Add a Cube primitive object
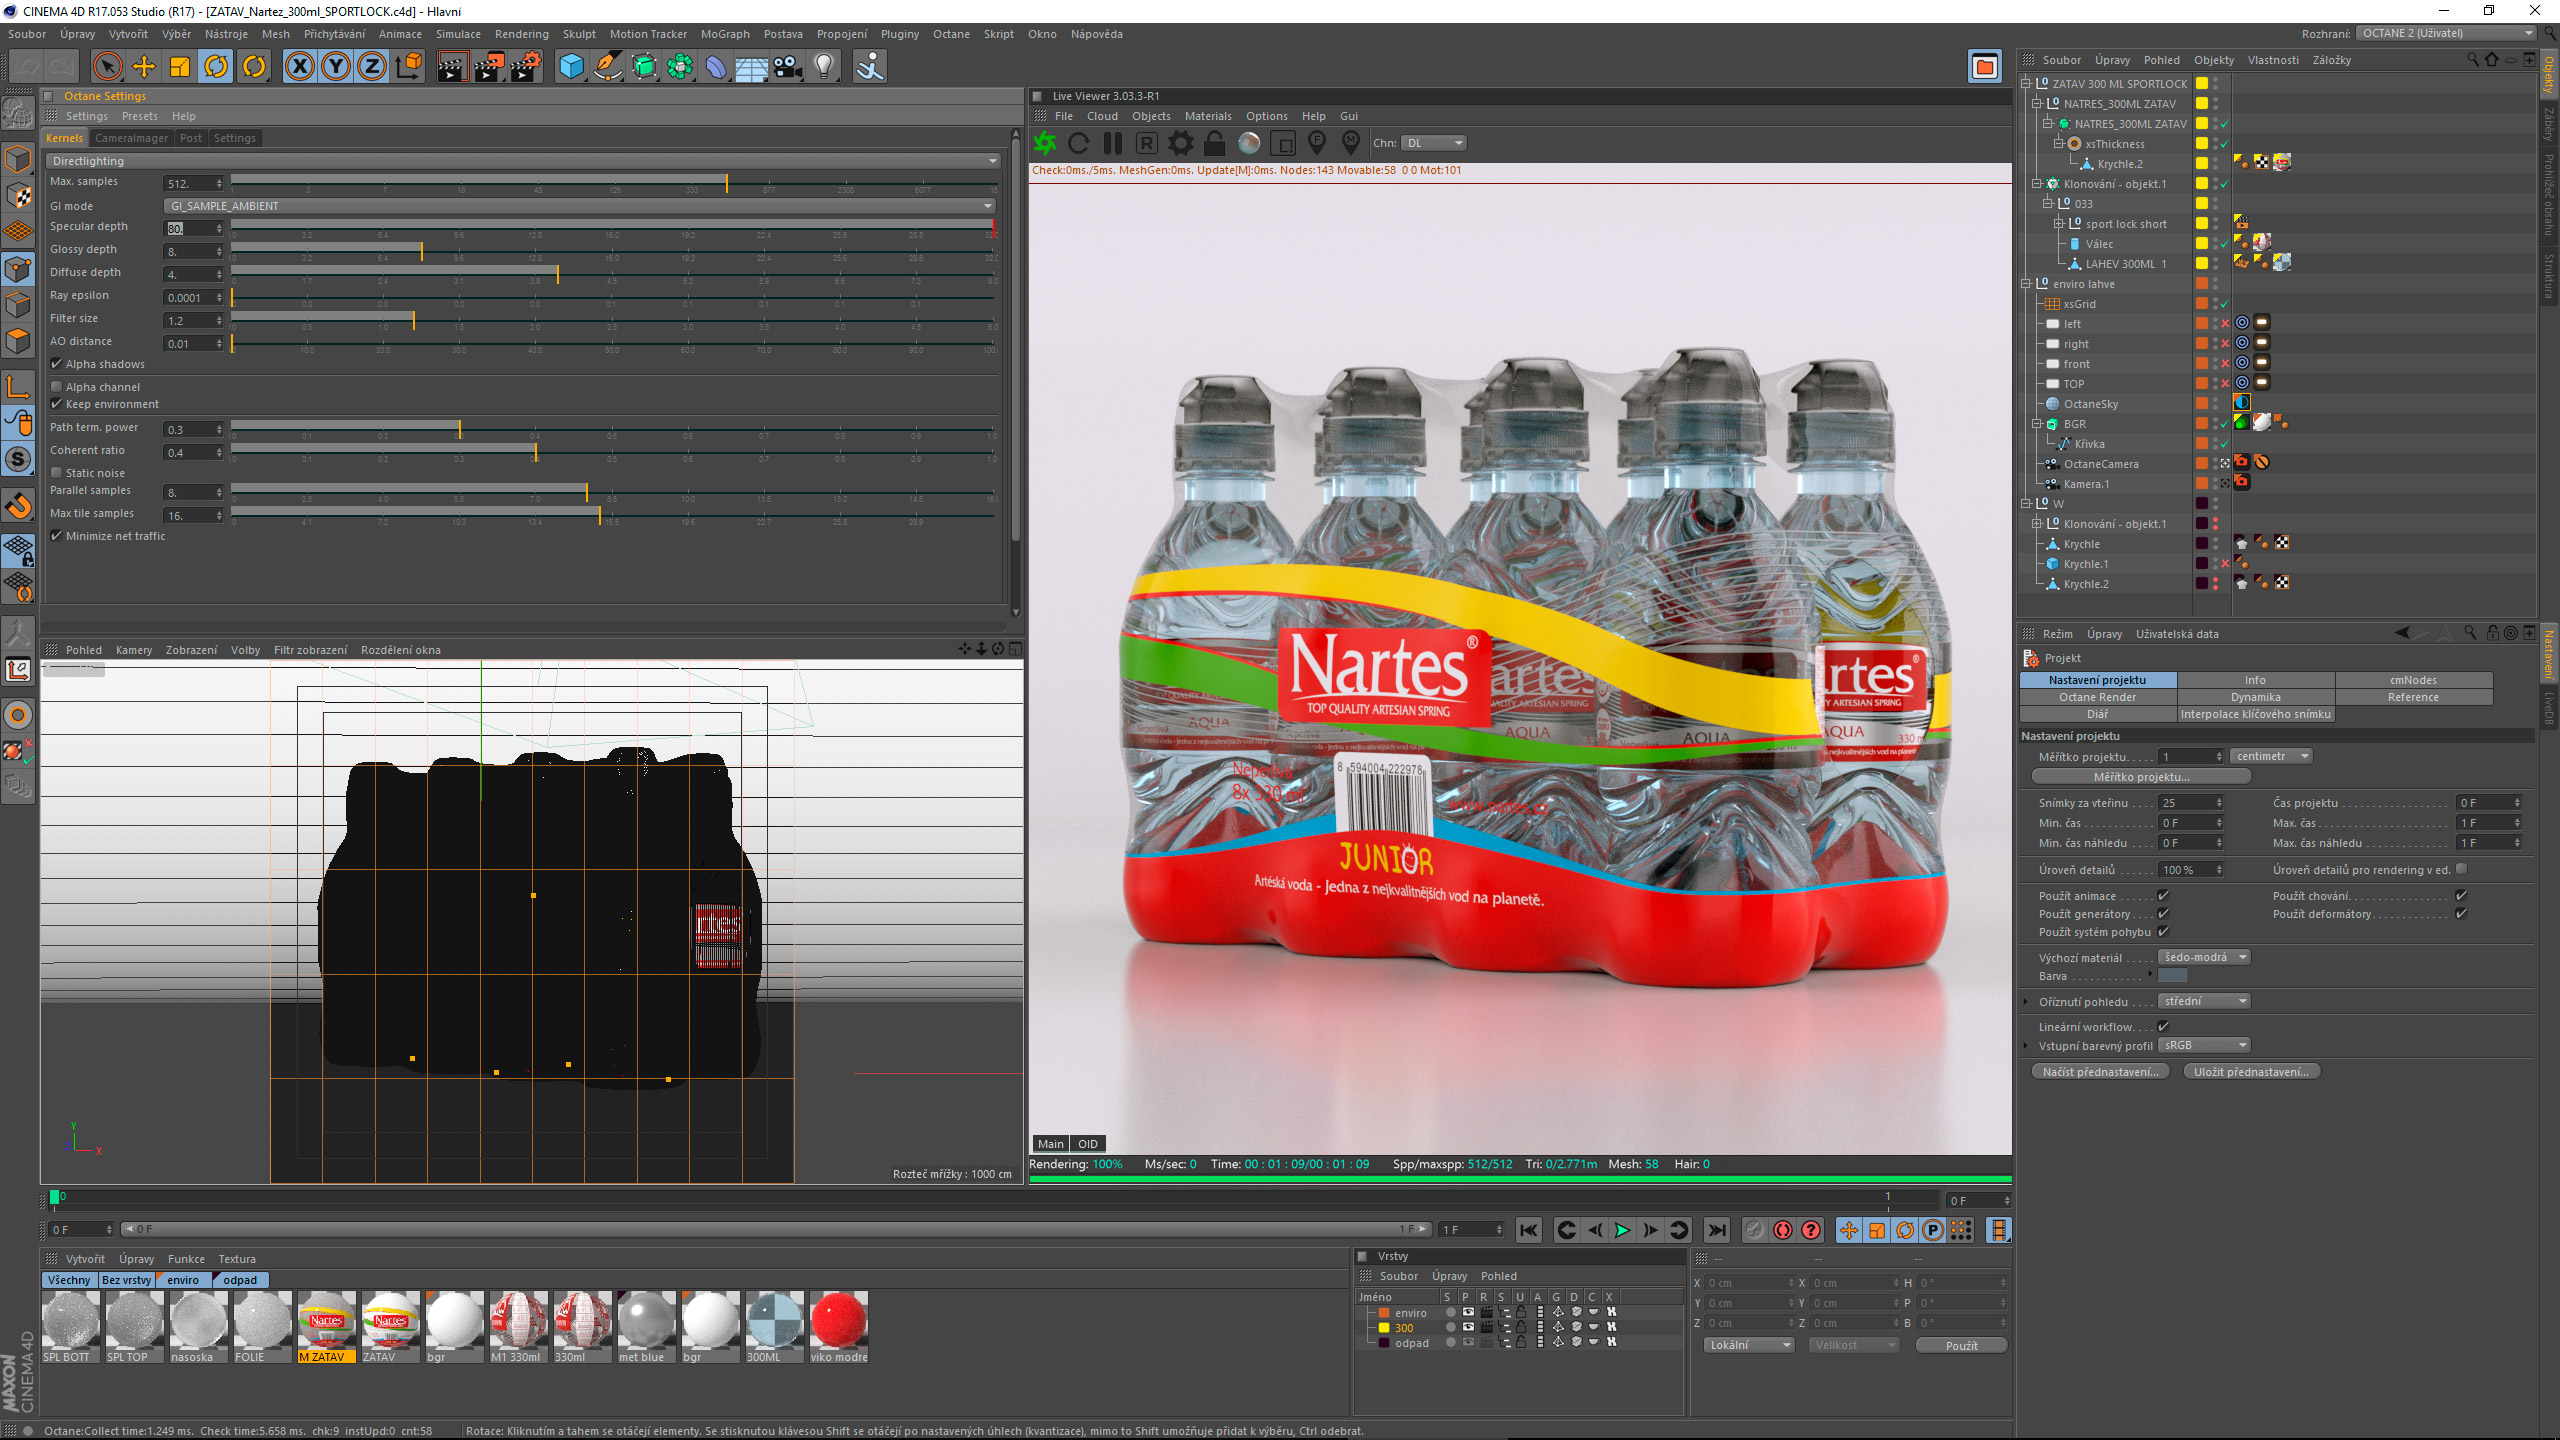 pos(571,67)
